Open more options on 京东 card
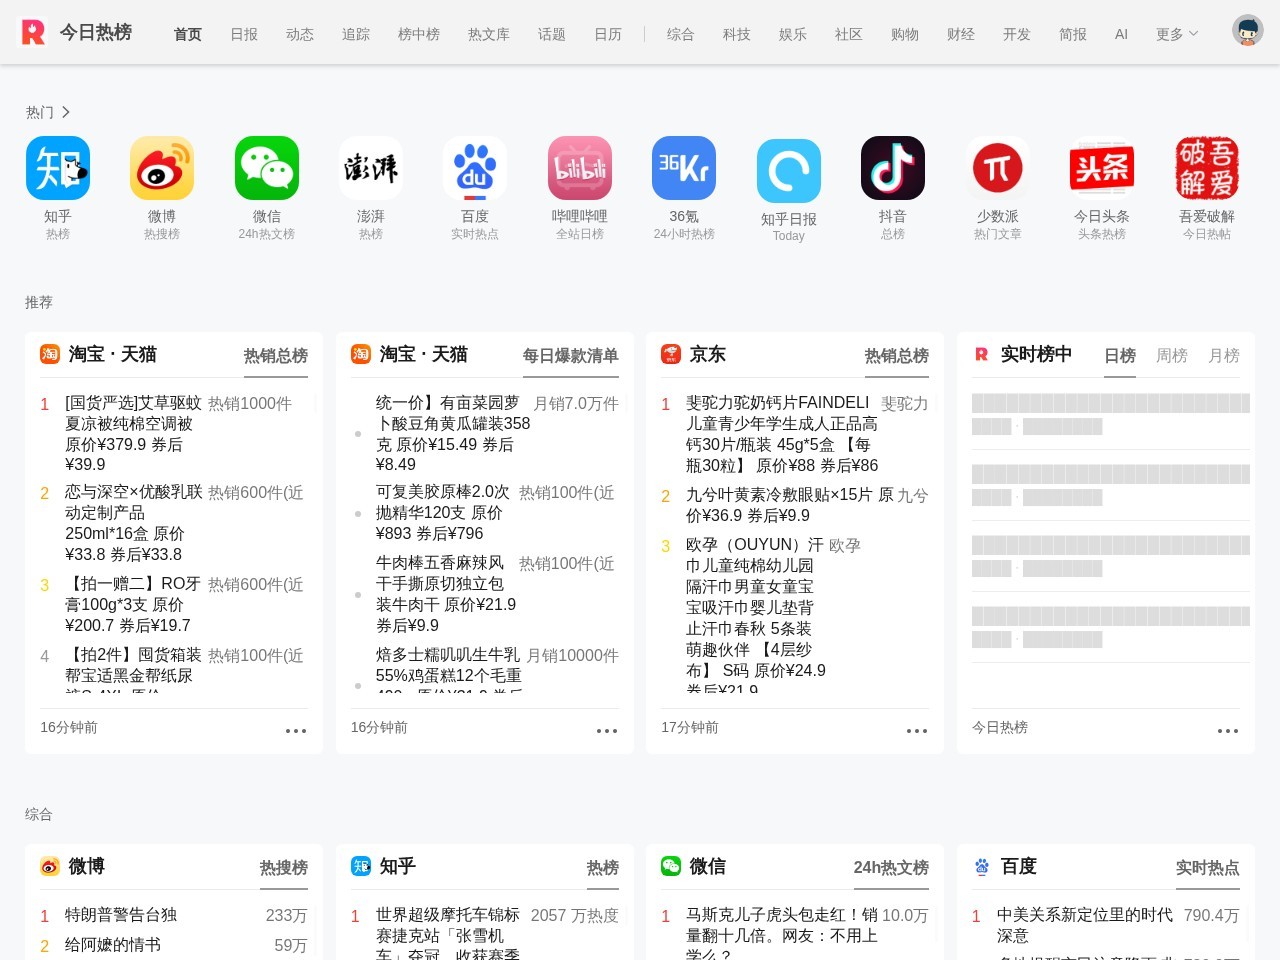 coord(917,731)
